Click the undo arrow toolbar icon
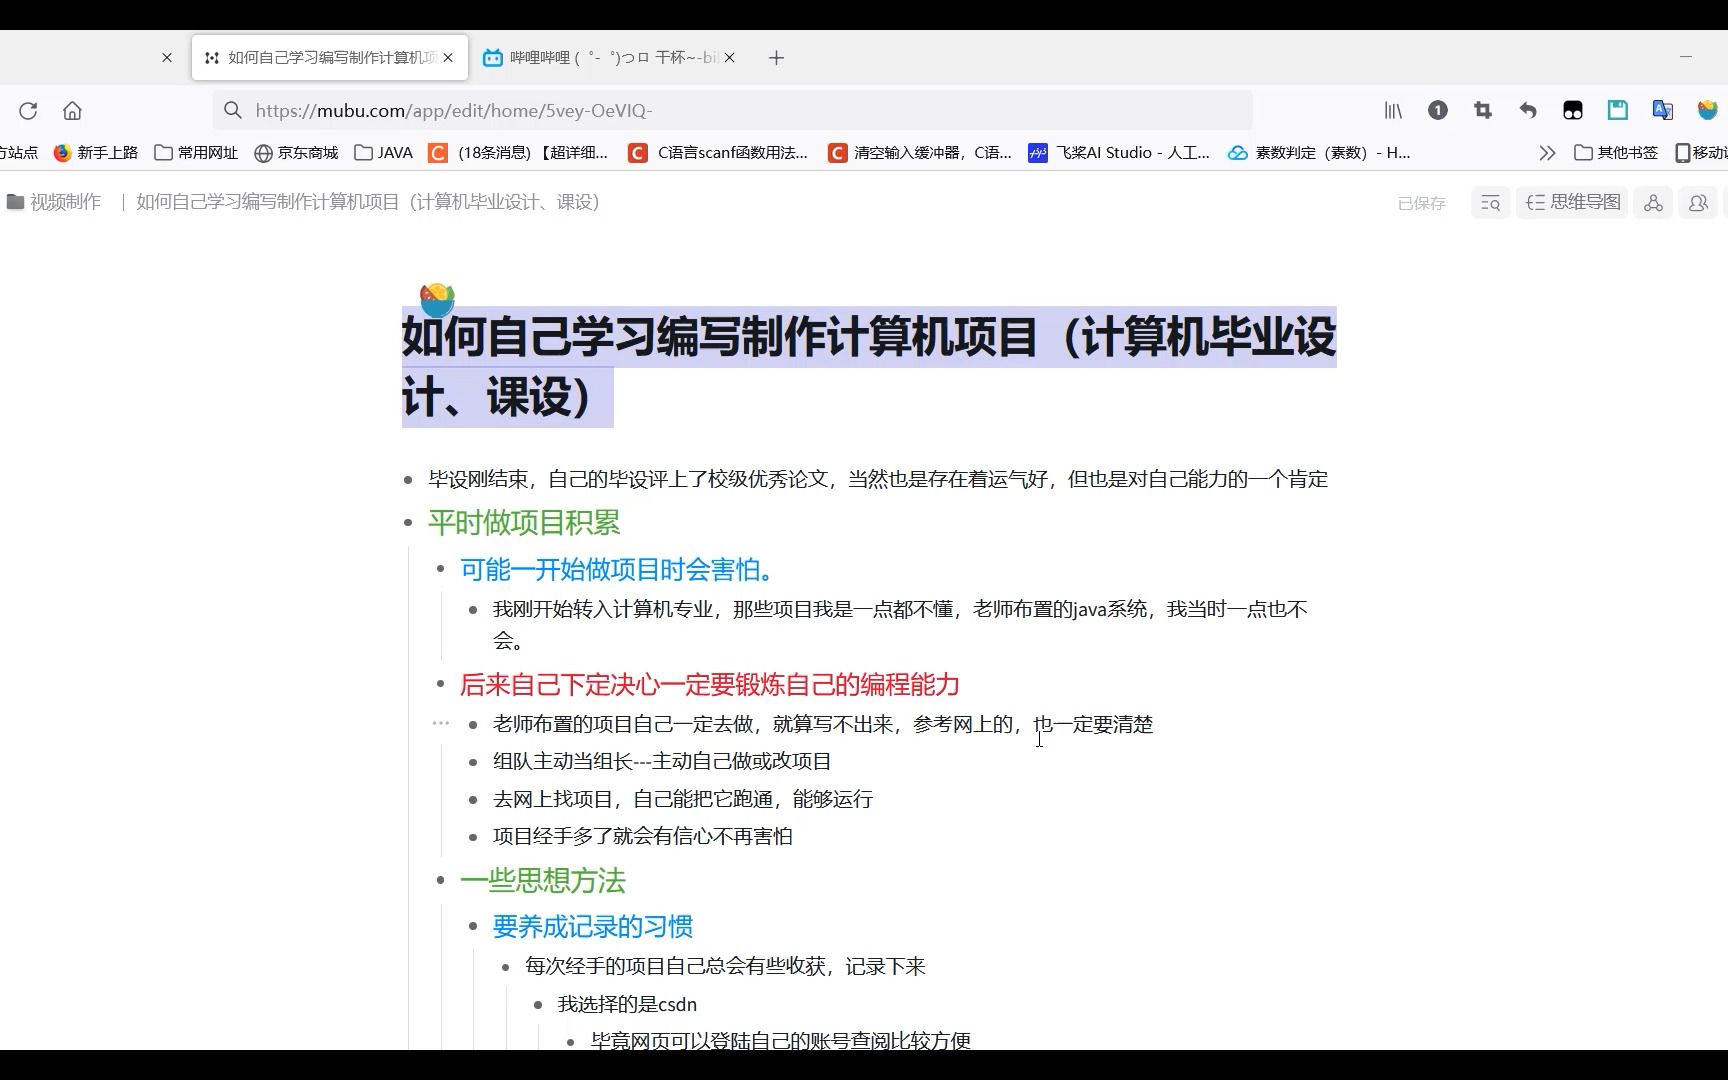1728x1080 pixels. 1528,111
